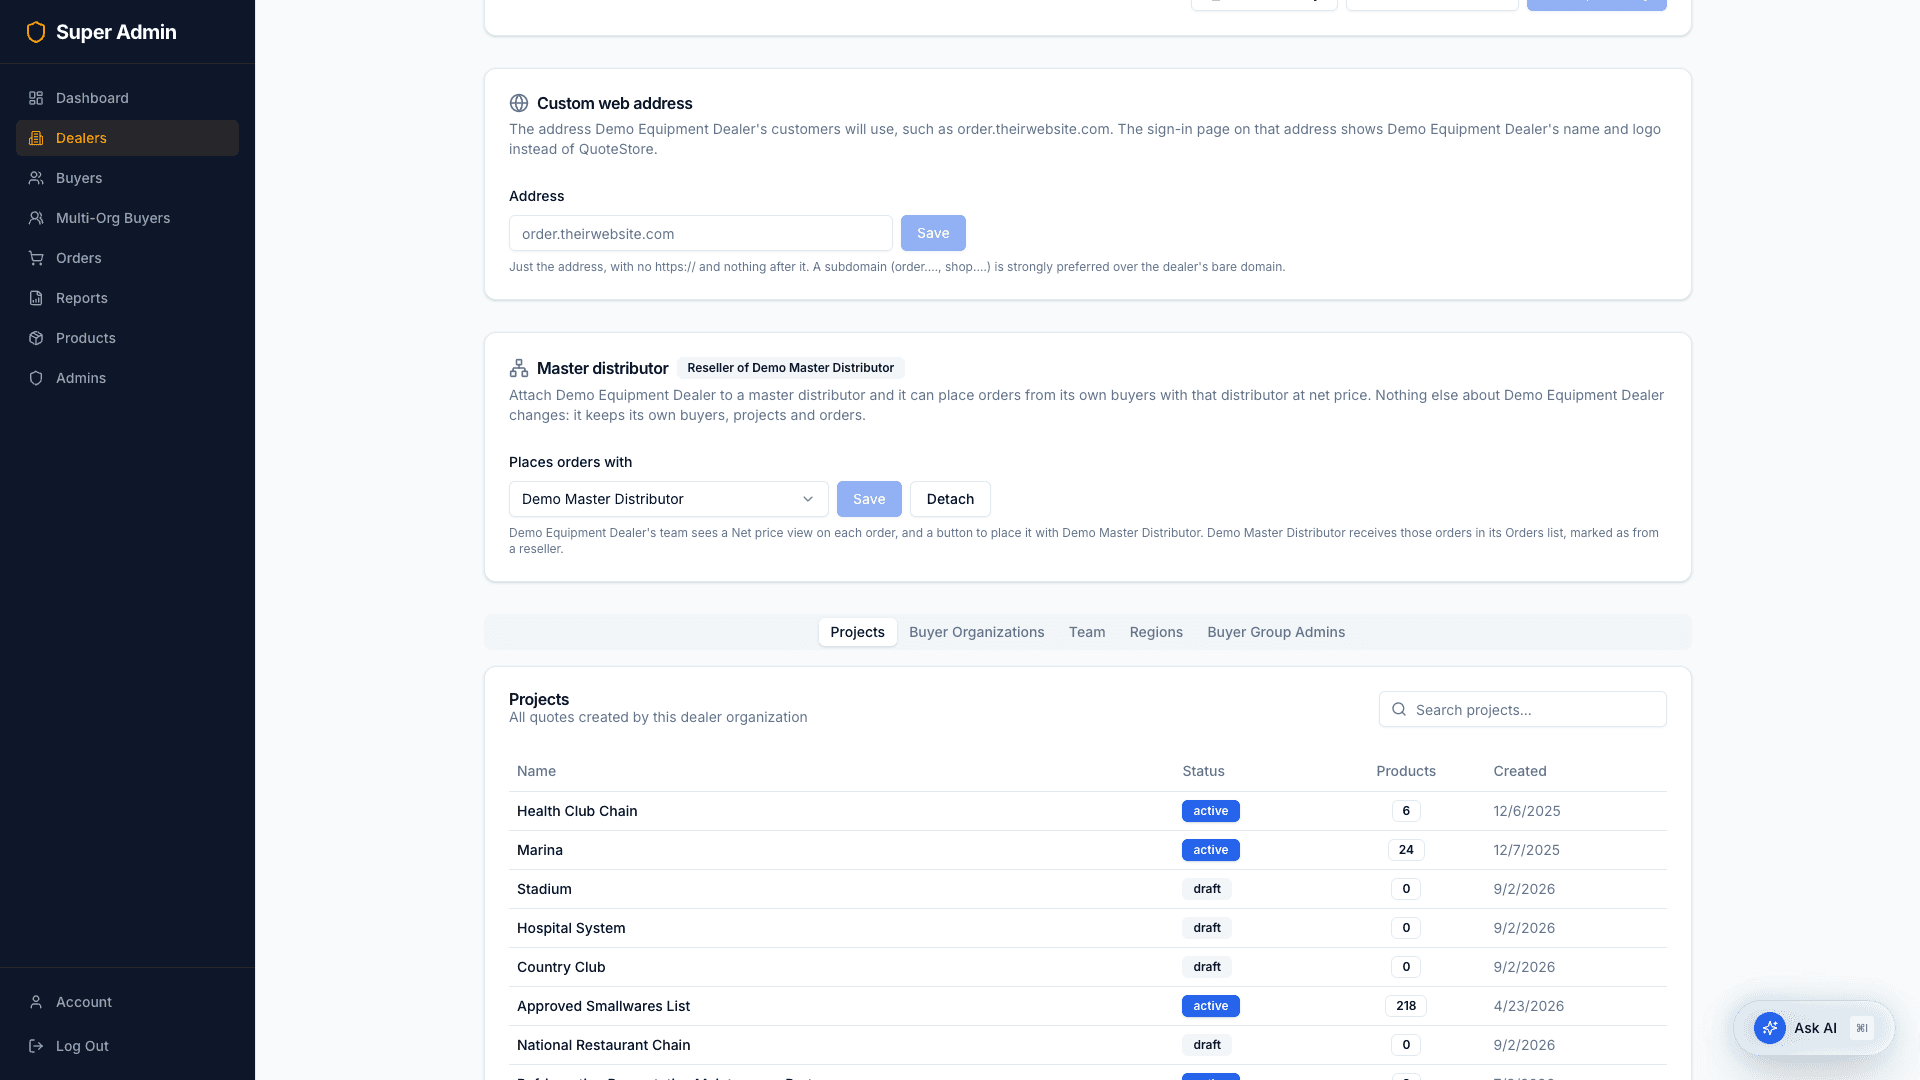Image resolution: width=1920 pixels, height=1080 pixels.
Task: Click the Multi-Org Buyers icon
Action: pyautogui.click(x=36, y=218)
